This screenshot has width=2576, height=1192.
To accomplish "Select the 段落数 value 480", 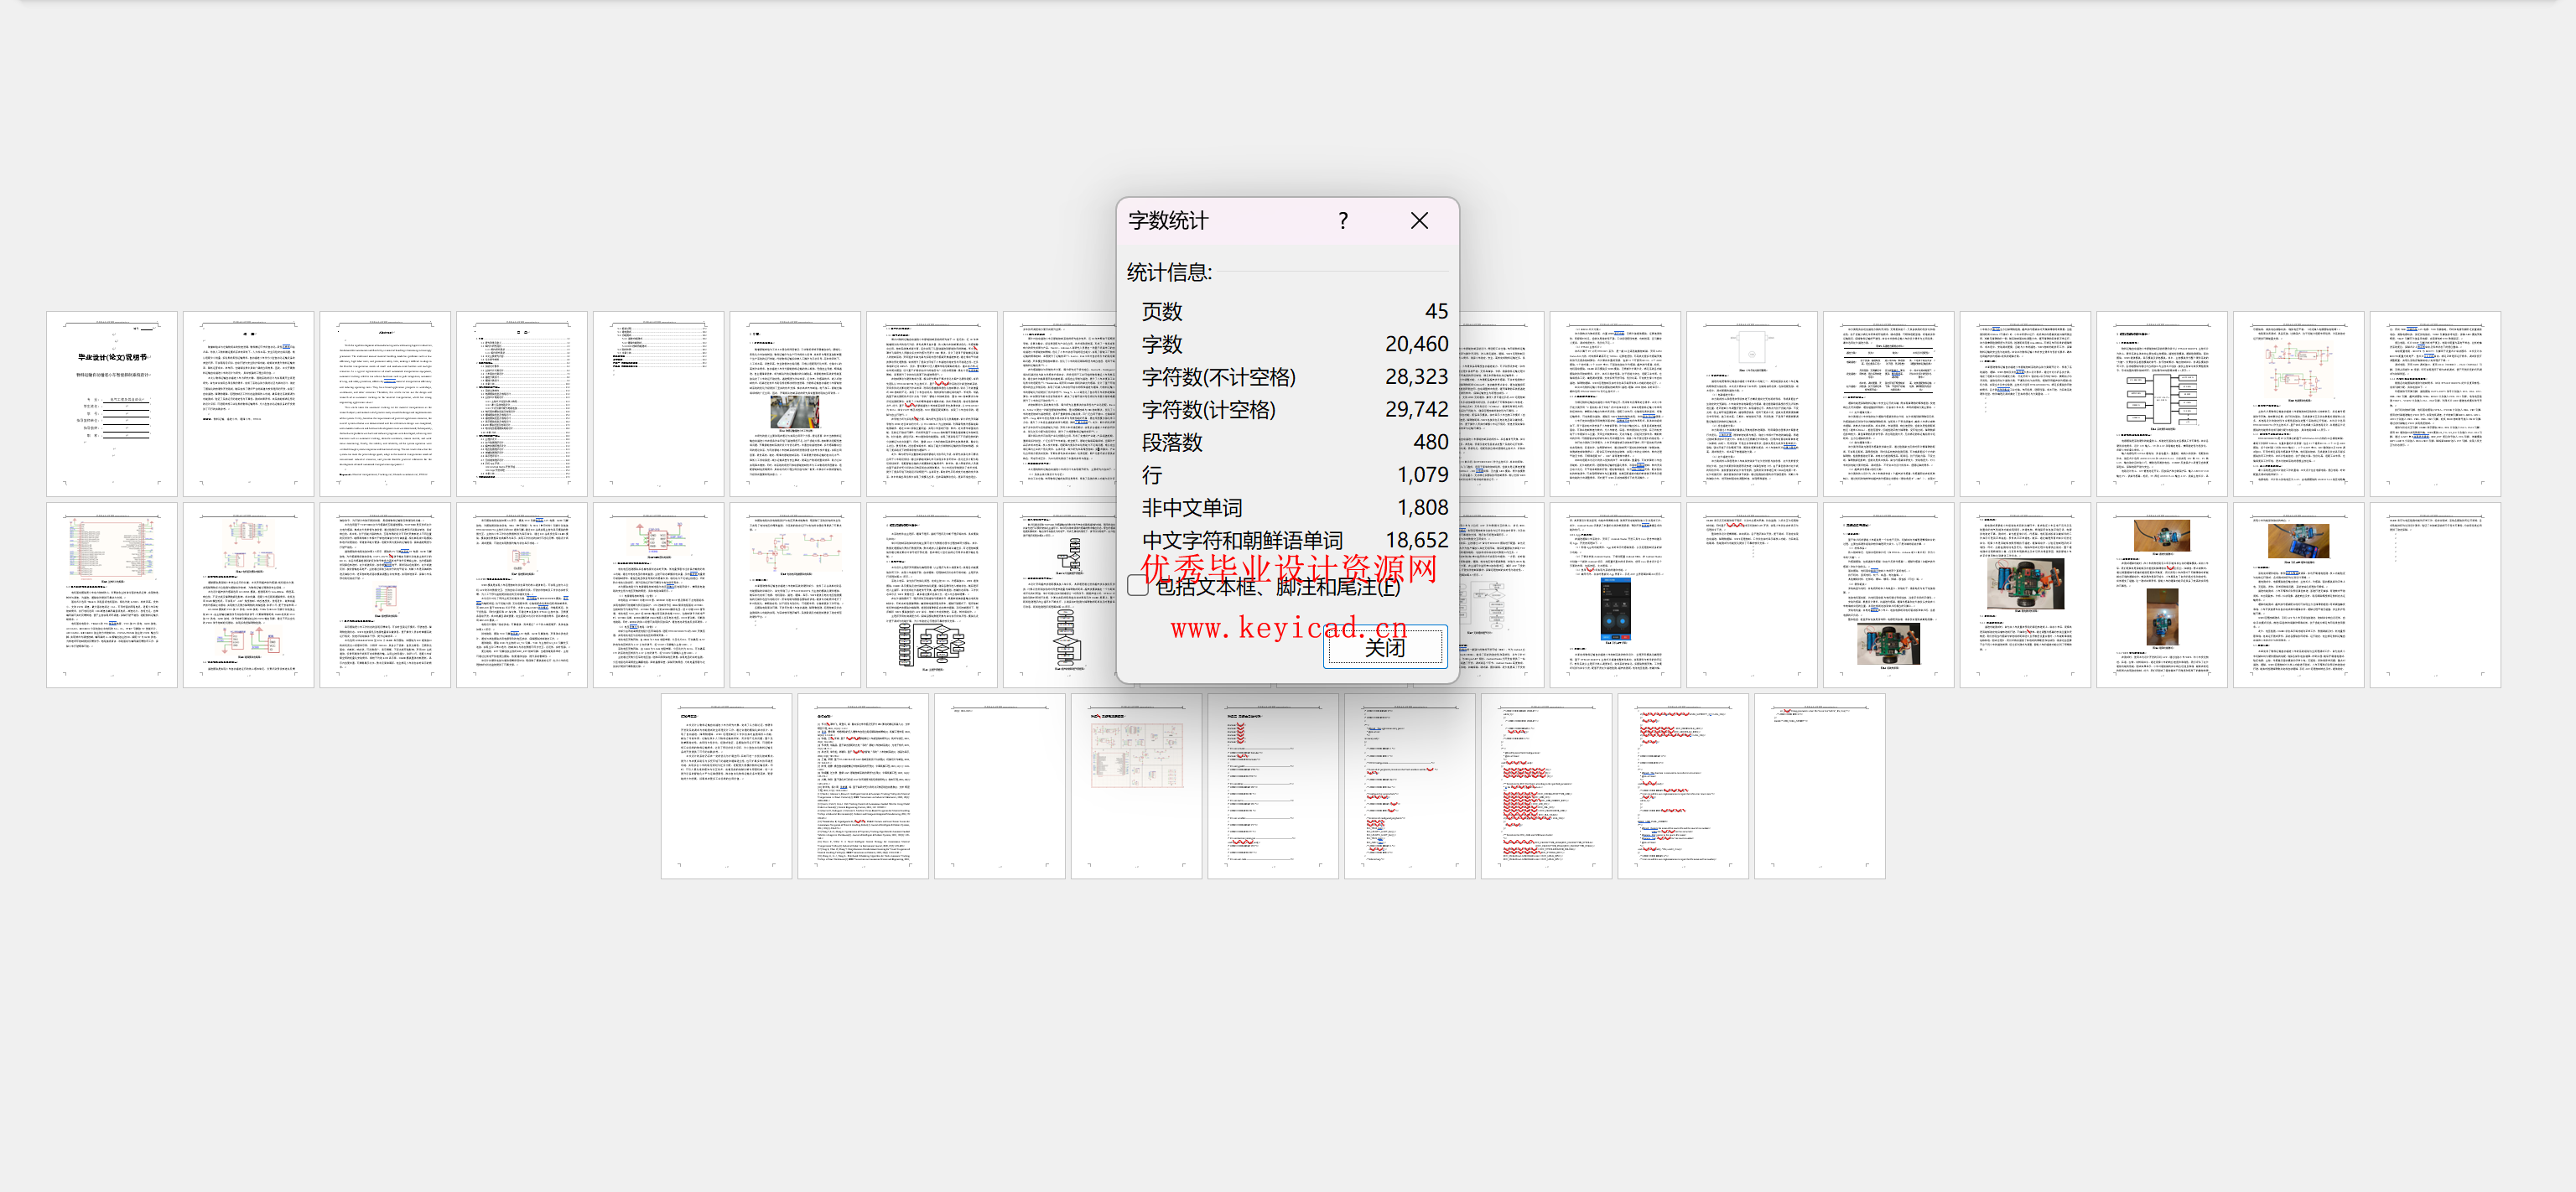I will click(x=1430, y=442).
